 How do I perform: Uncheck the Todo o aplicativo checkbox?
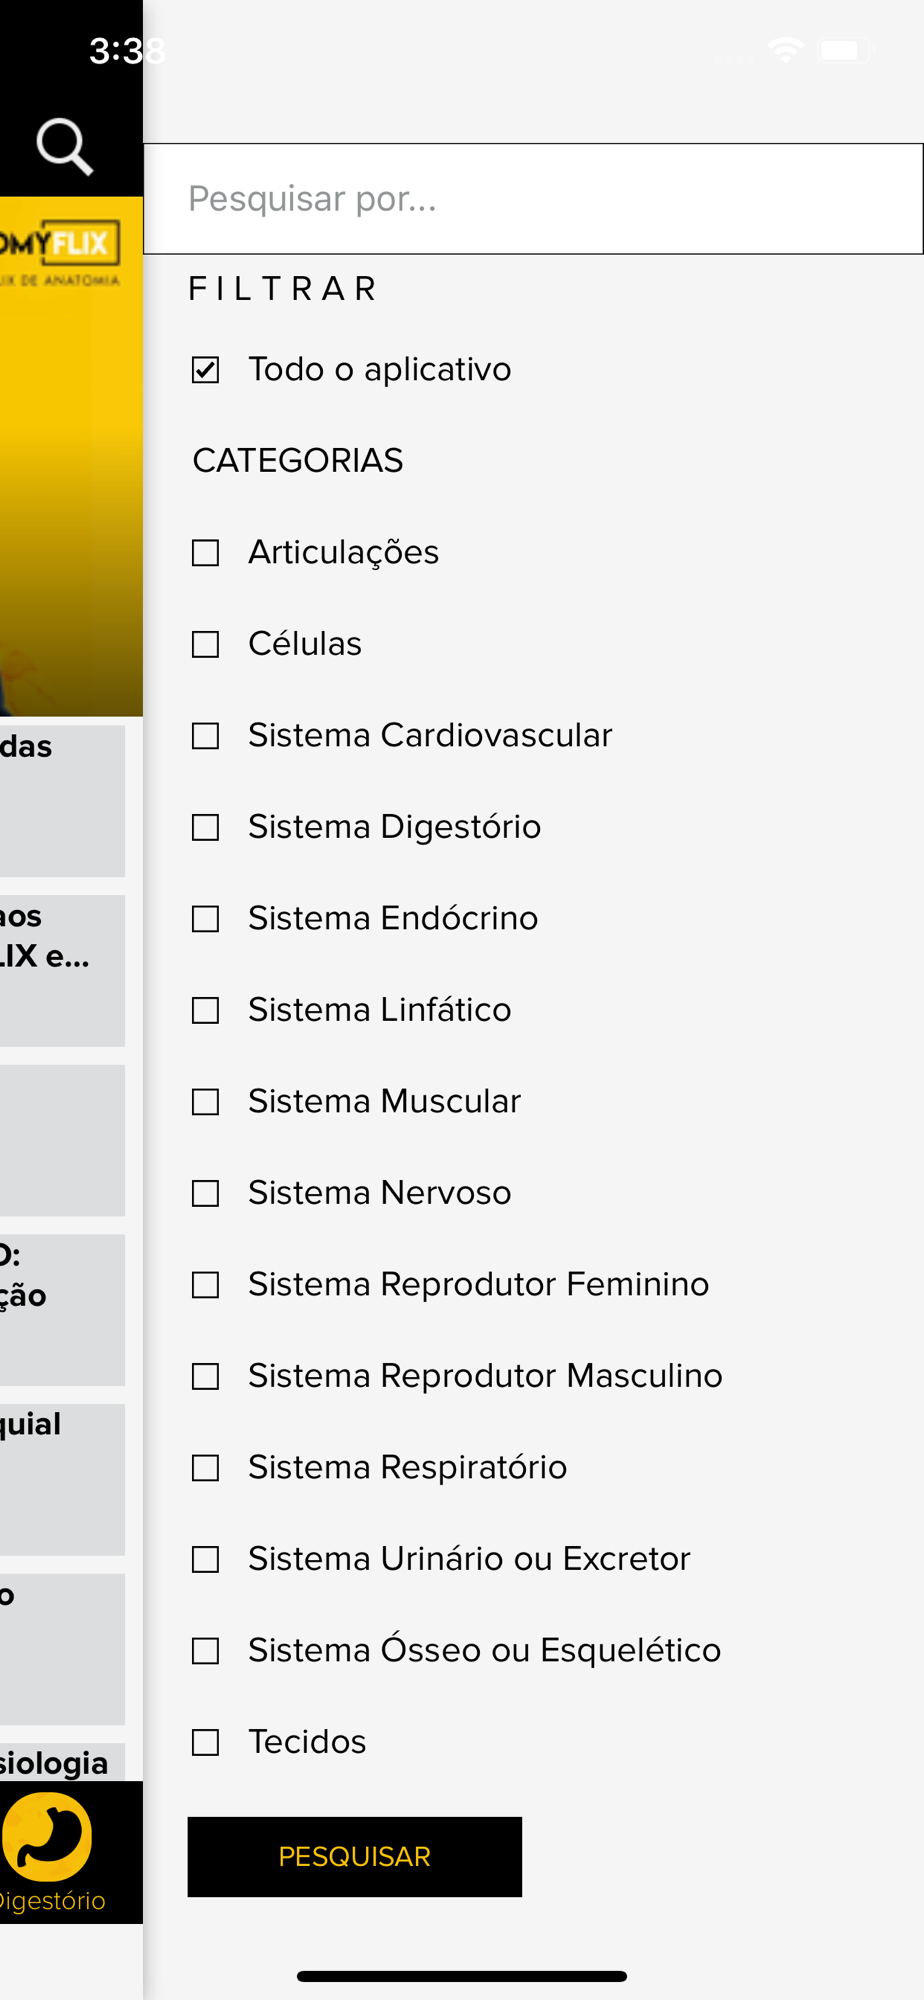[205, 370]
